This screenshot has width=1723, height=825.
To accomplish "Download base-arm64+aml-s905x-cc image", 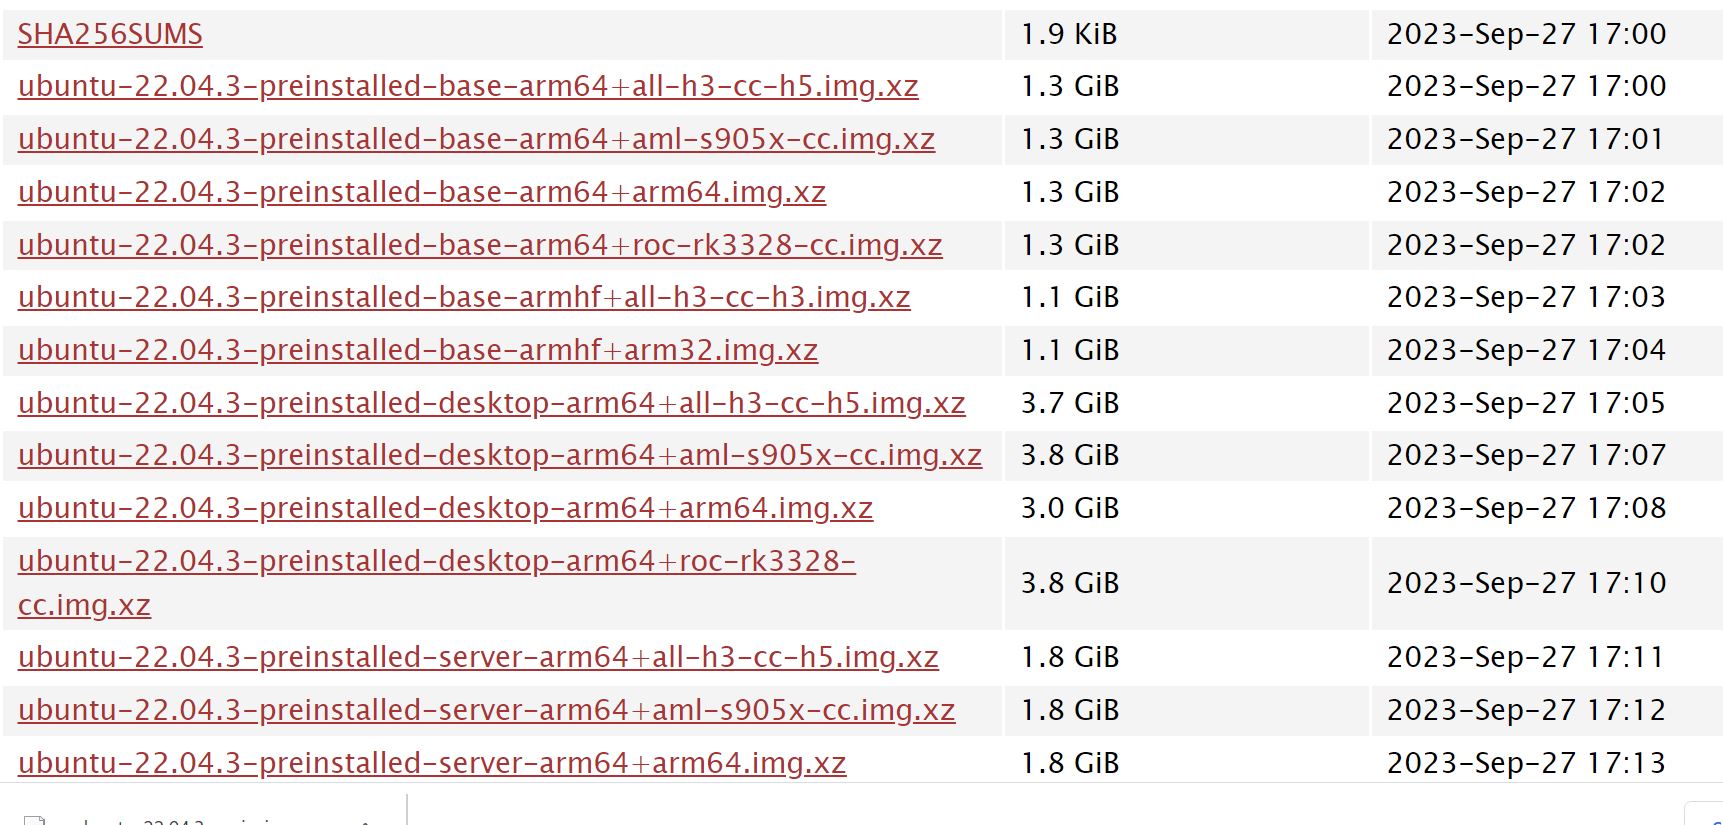I will [x=476, y=140].
